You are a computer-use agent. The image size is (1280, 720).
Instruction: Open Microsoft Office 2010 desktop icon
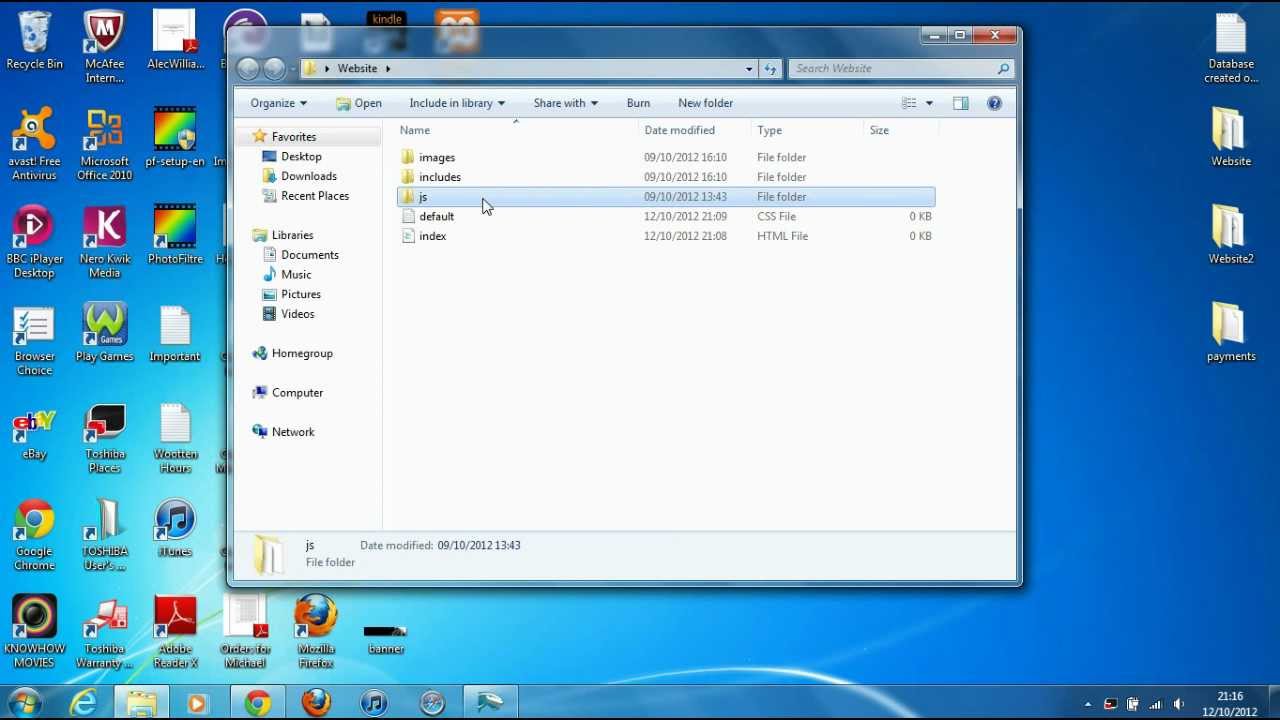click(104, 145)
